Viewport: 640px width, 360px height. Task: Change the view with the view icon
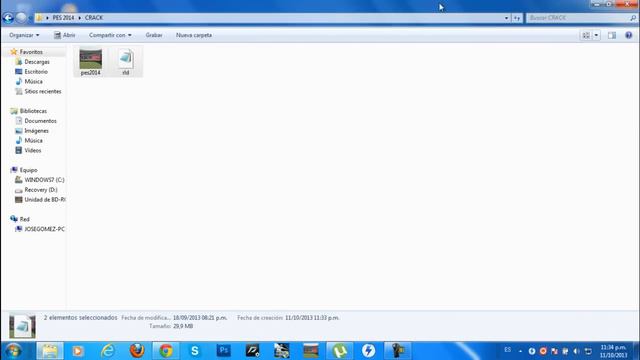[586, 36]
